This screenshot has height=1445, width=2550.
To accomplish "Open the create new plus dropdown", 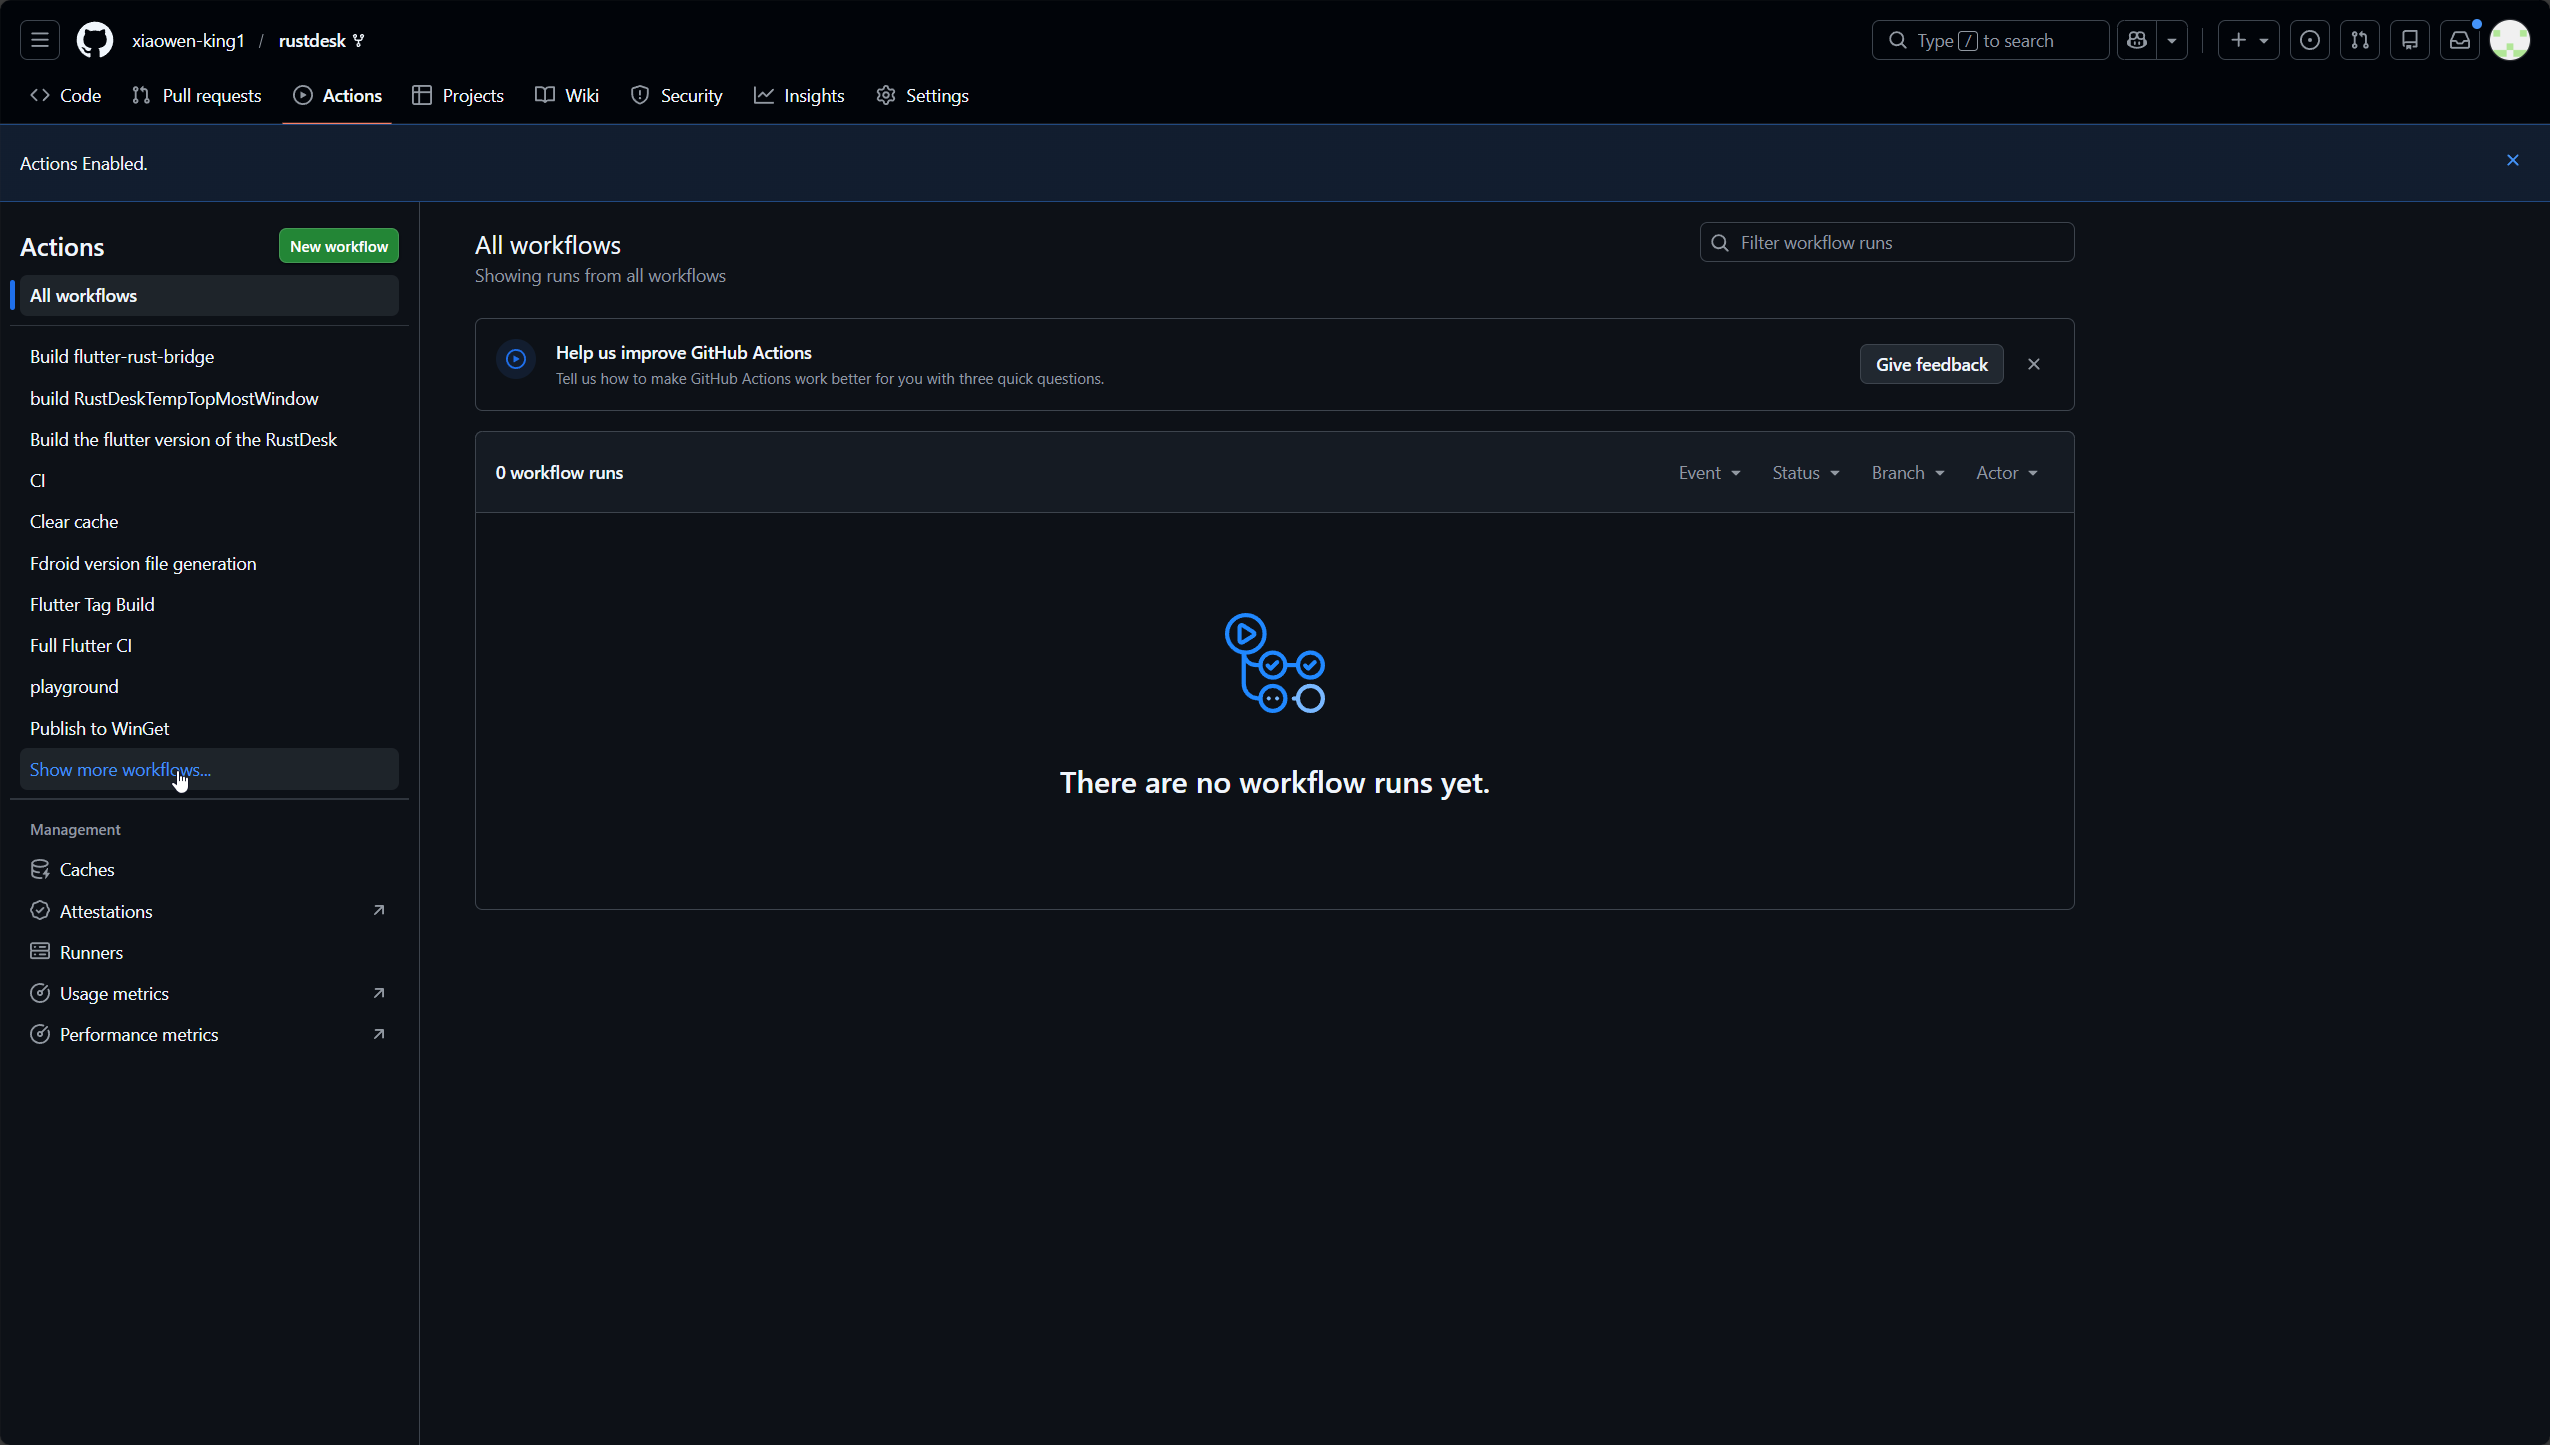I will coord(2247,40).
